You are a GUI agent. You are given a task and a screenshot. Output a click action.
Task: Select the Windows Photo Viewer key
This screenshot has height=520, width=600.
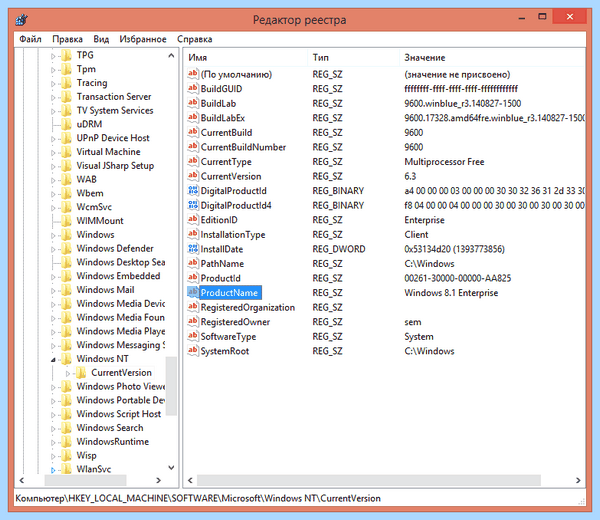(x=121, y=386)
